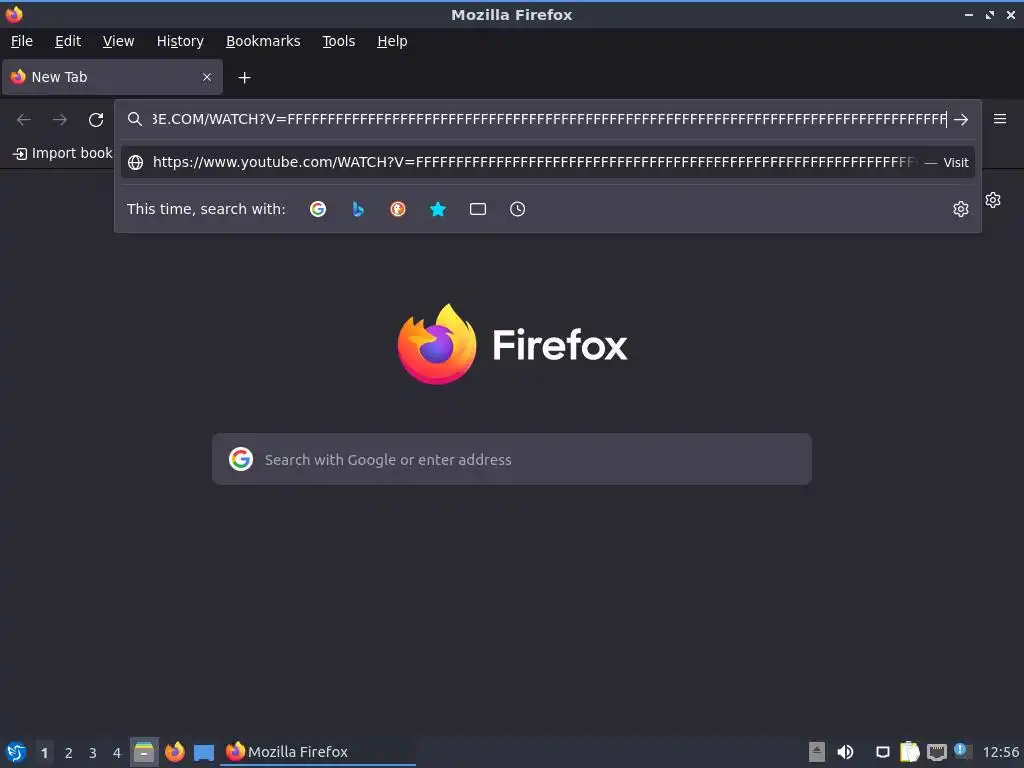This screenshot has height=768, width=1024.
Task: Select the New Tab tab
Action: 112,77
